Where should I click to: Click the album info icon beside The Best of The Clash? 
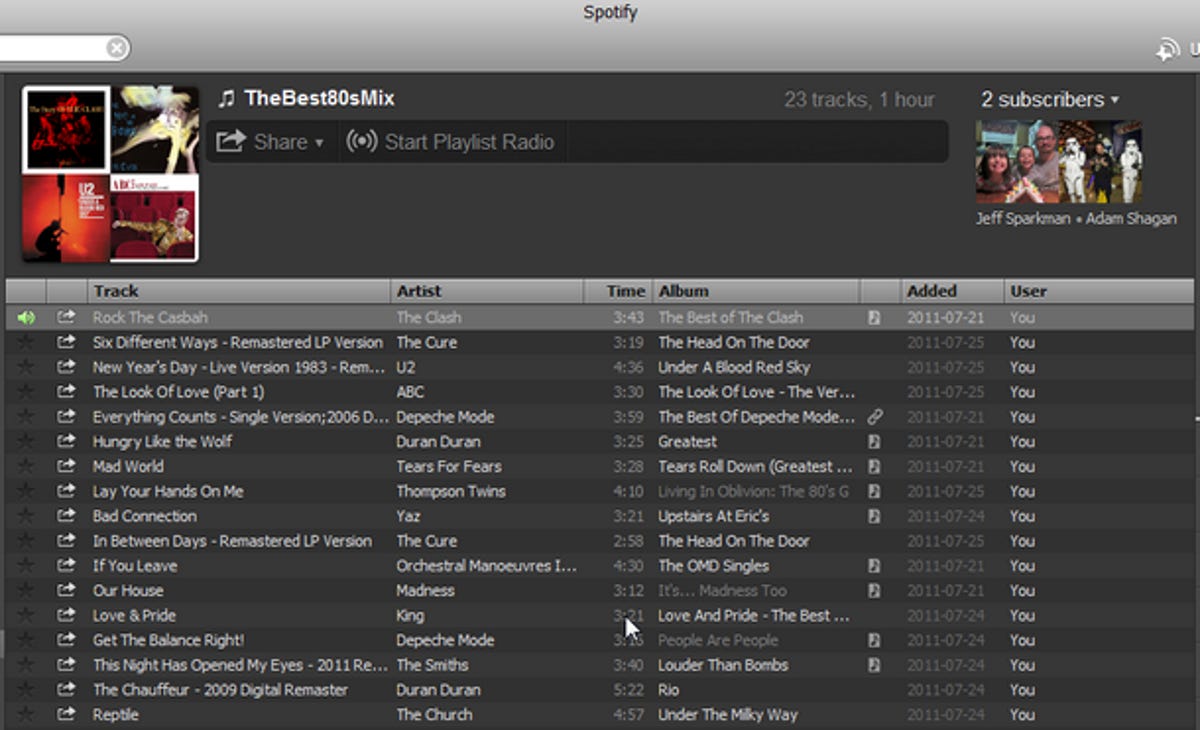click(875, 317)
